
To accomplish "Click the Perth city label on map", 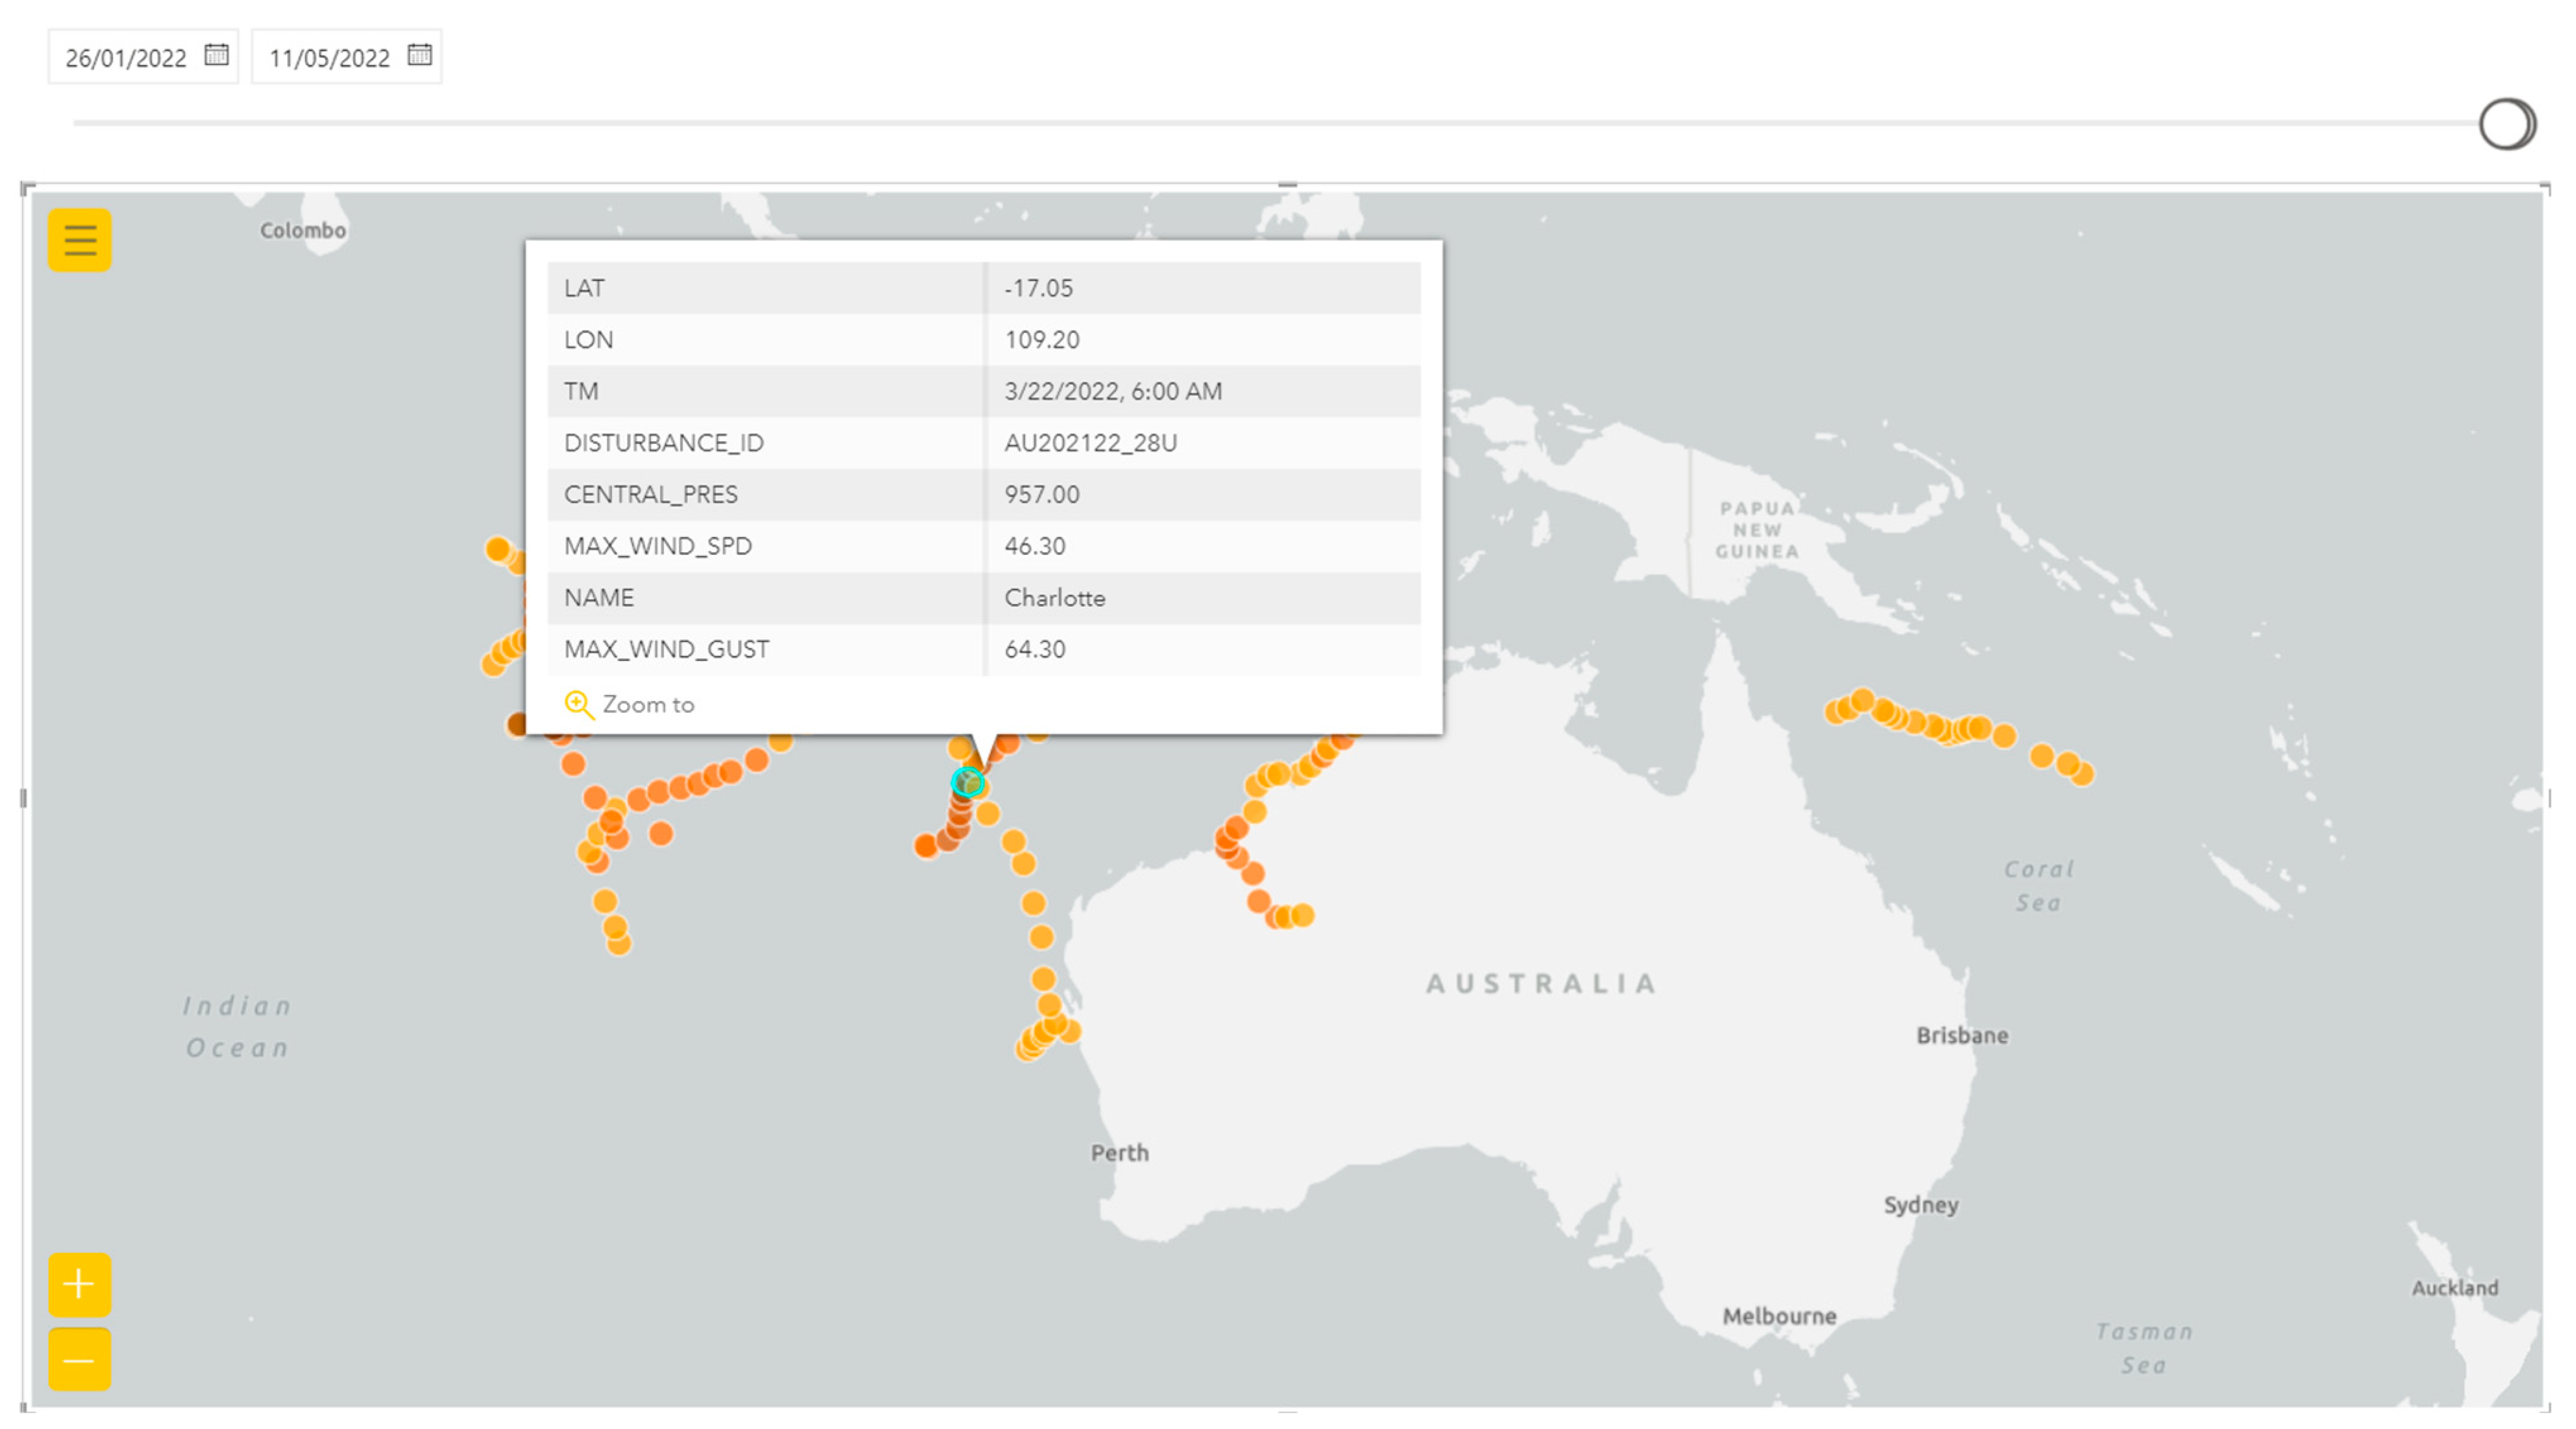I will click(1119, 1152).
